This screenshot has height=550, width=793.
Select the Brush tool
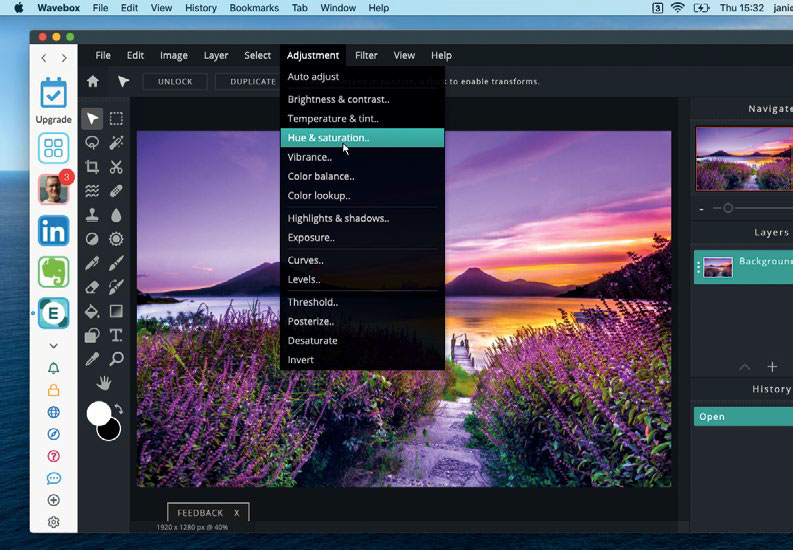[116, 263]
